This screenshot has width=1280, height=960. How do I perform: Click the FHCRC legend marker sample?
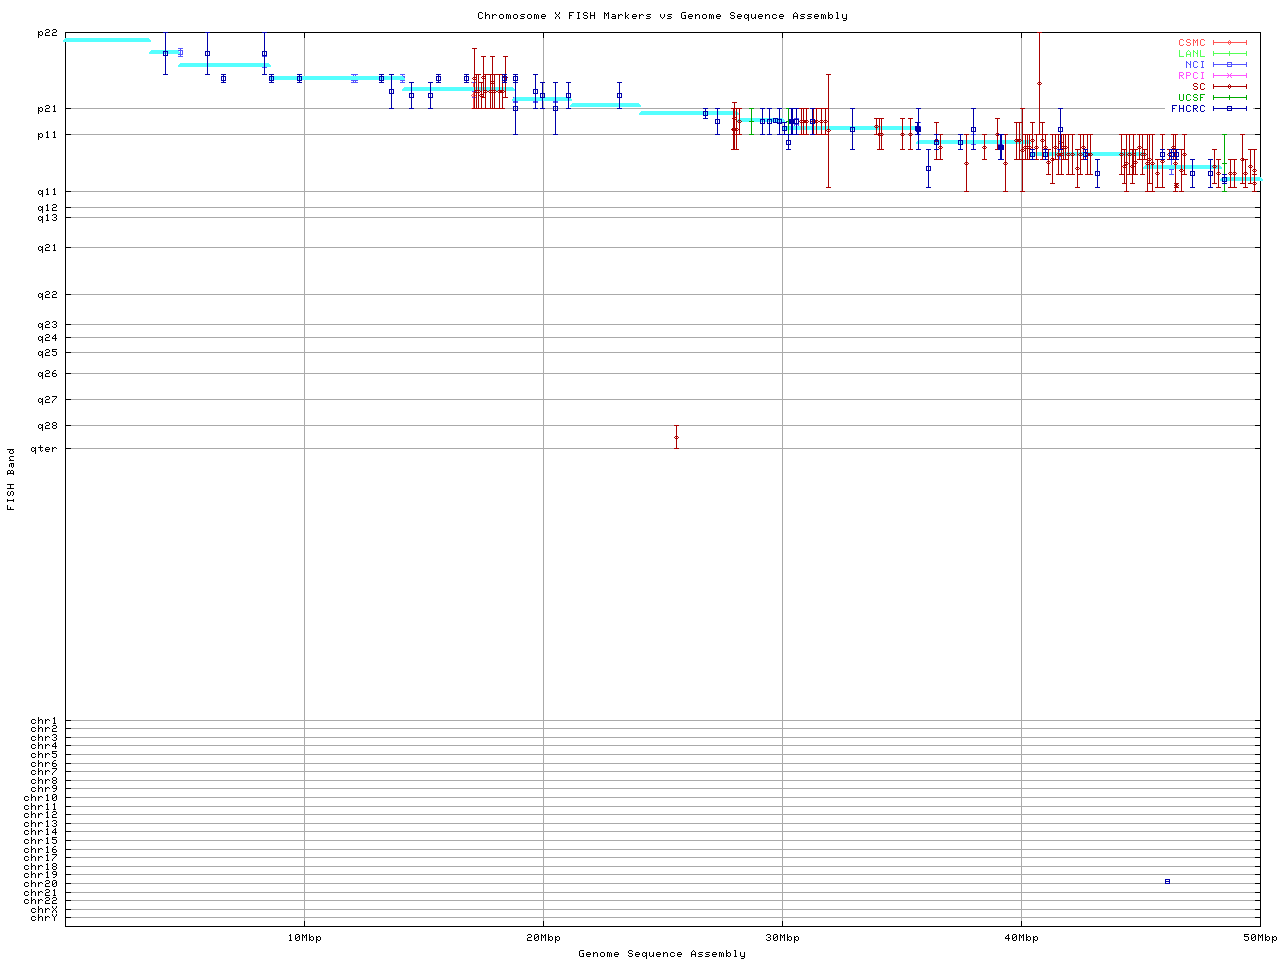pos(1229,108)
